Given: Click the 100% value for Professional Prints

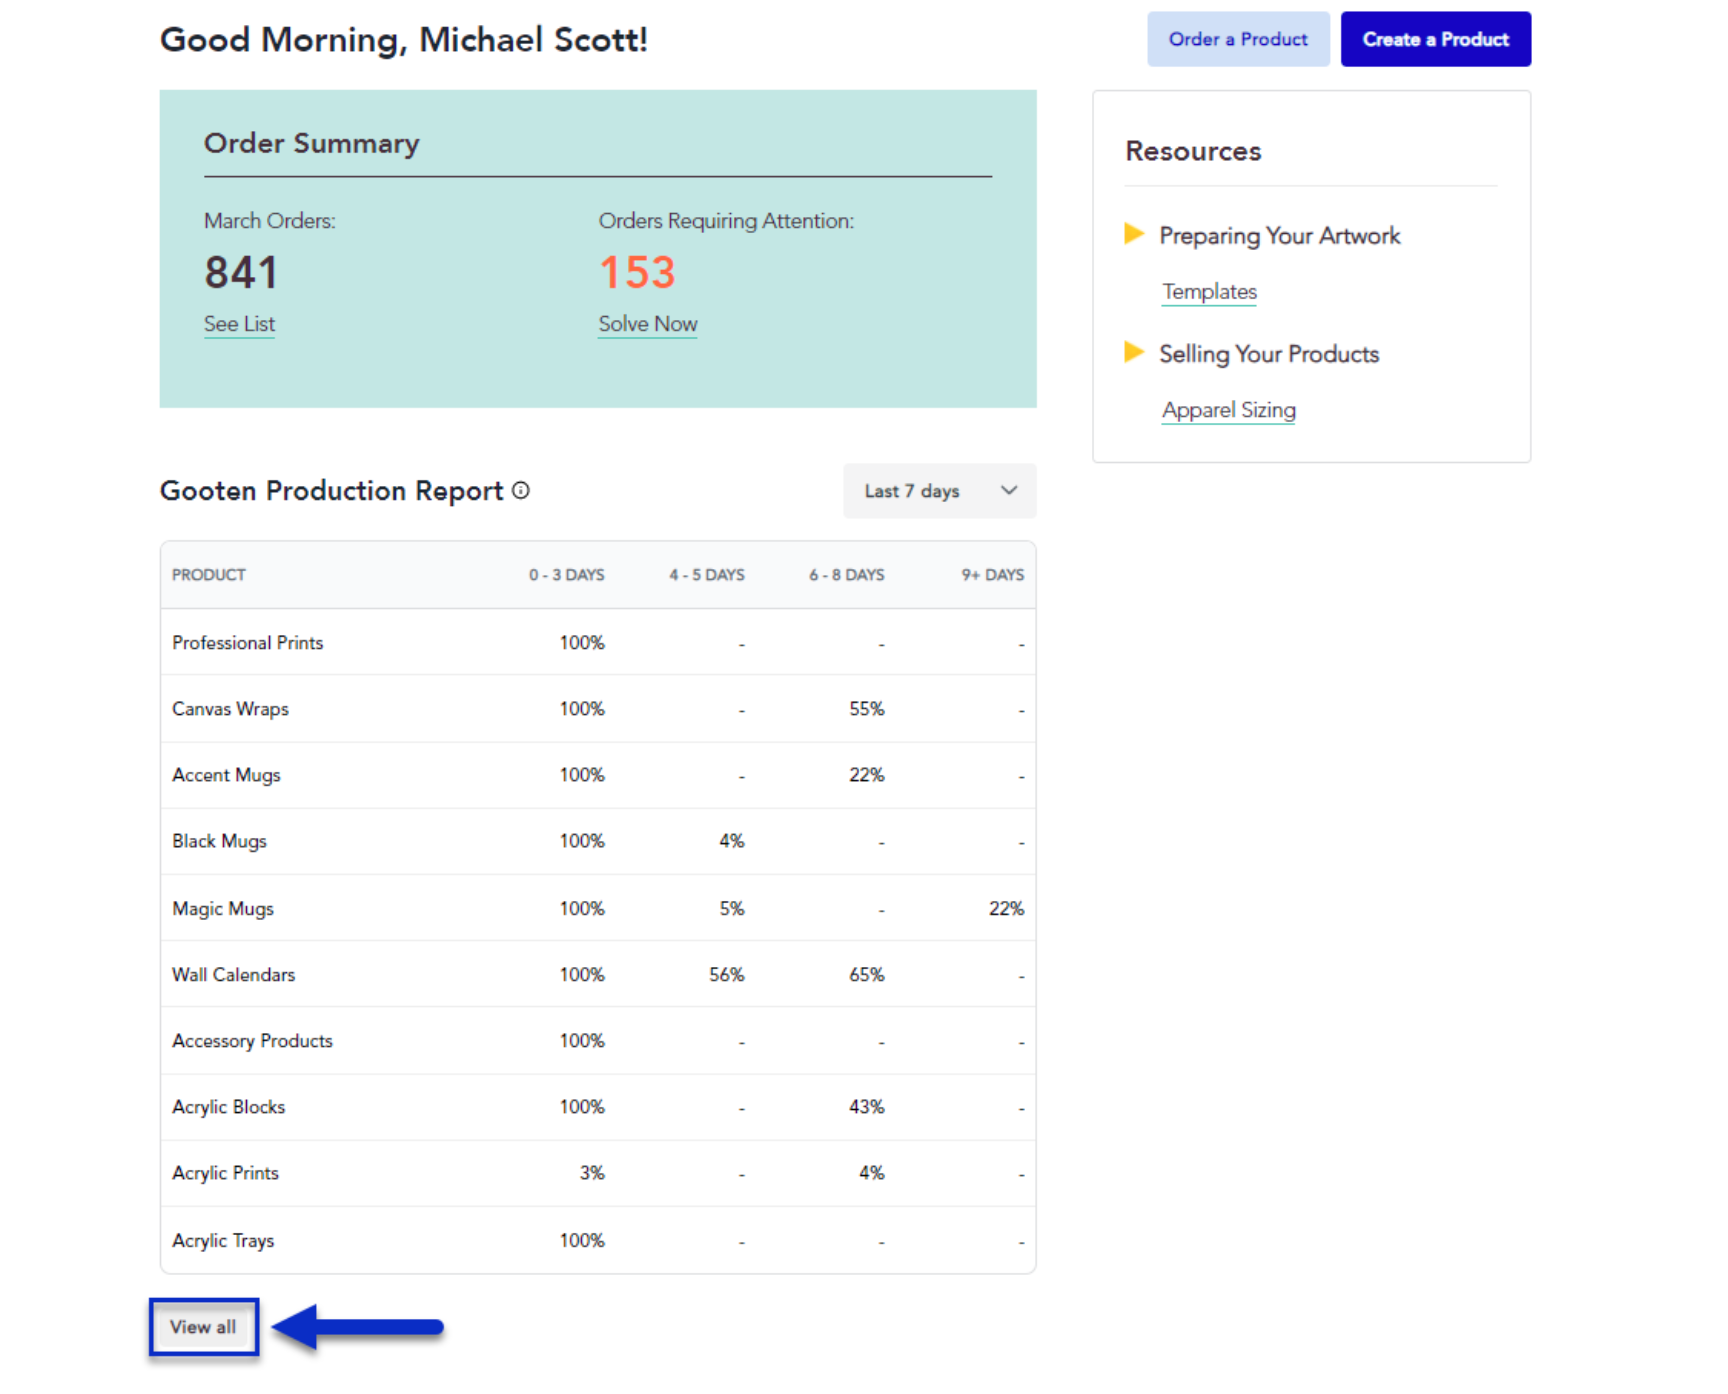Looking at the screenshot, I should coord(582,643).
